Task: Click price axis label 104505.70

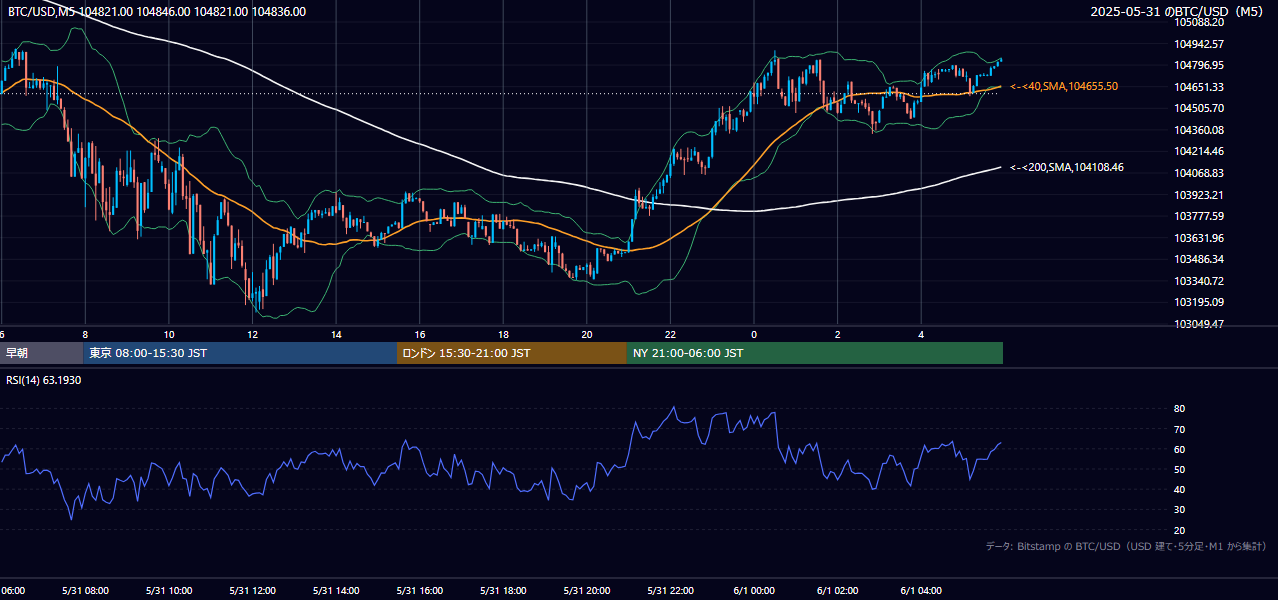Action: [x=1200, y=108]
